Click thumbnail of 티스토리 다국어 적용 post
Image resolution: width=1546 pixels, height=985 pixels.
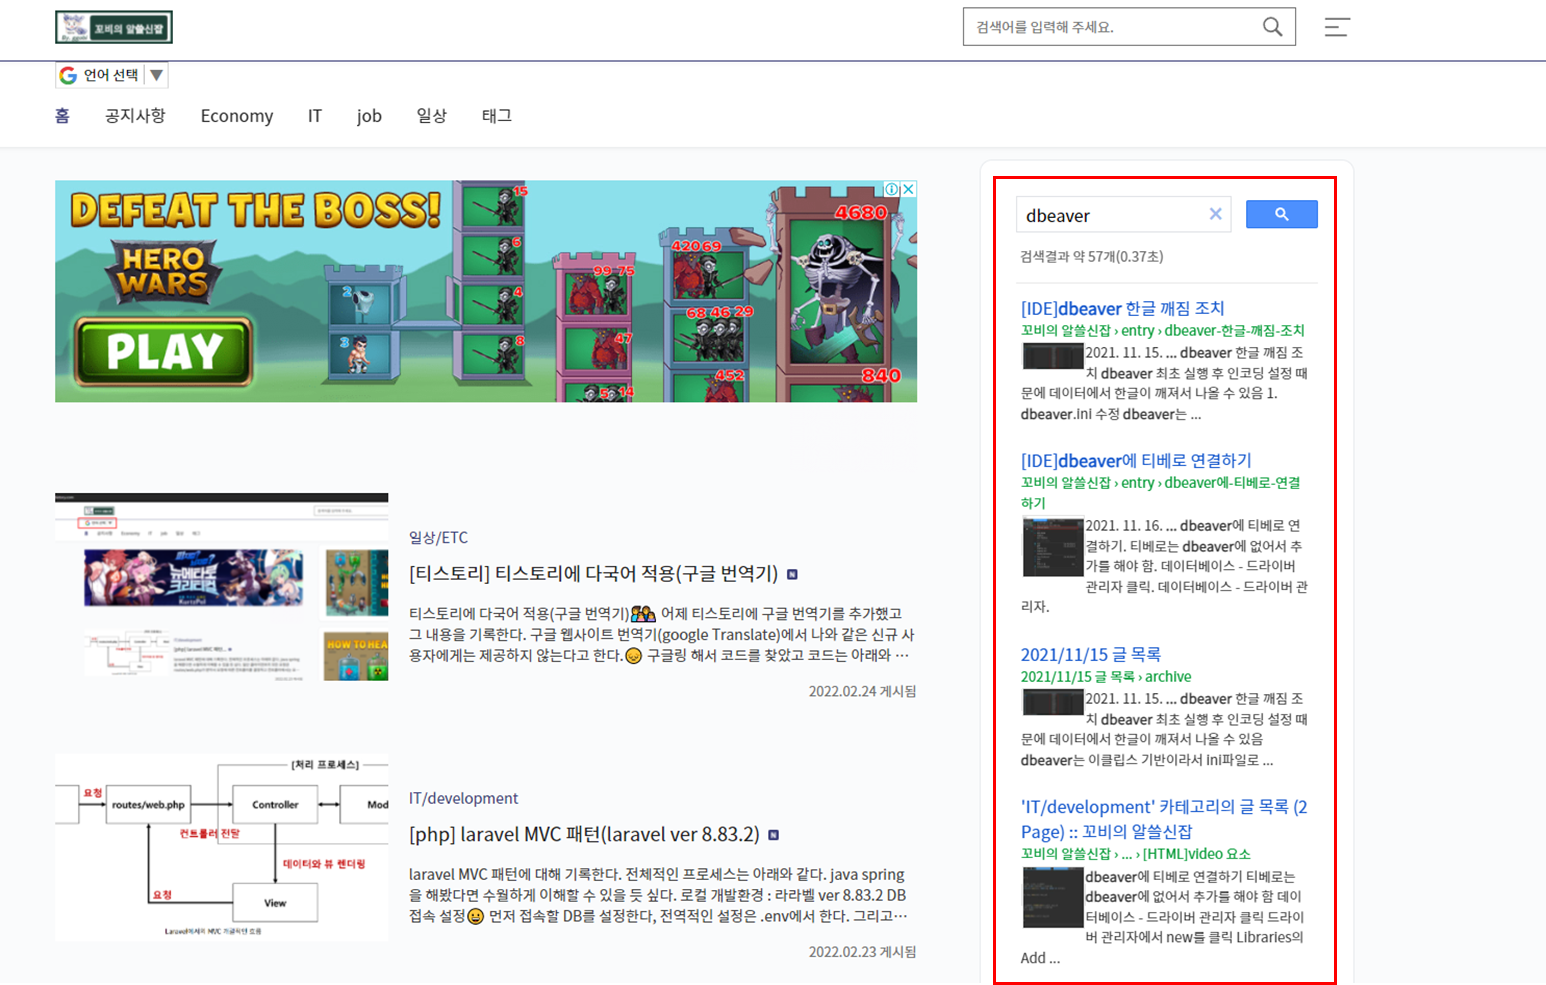click(221, 587)
